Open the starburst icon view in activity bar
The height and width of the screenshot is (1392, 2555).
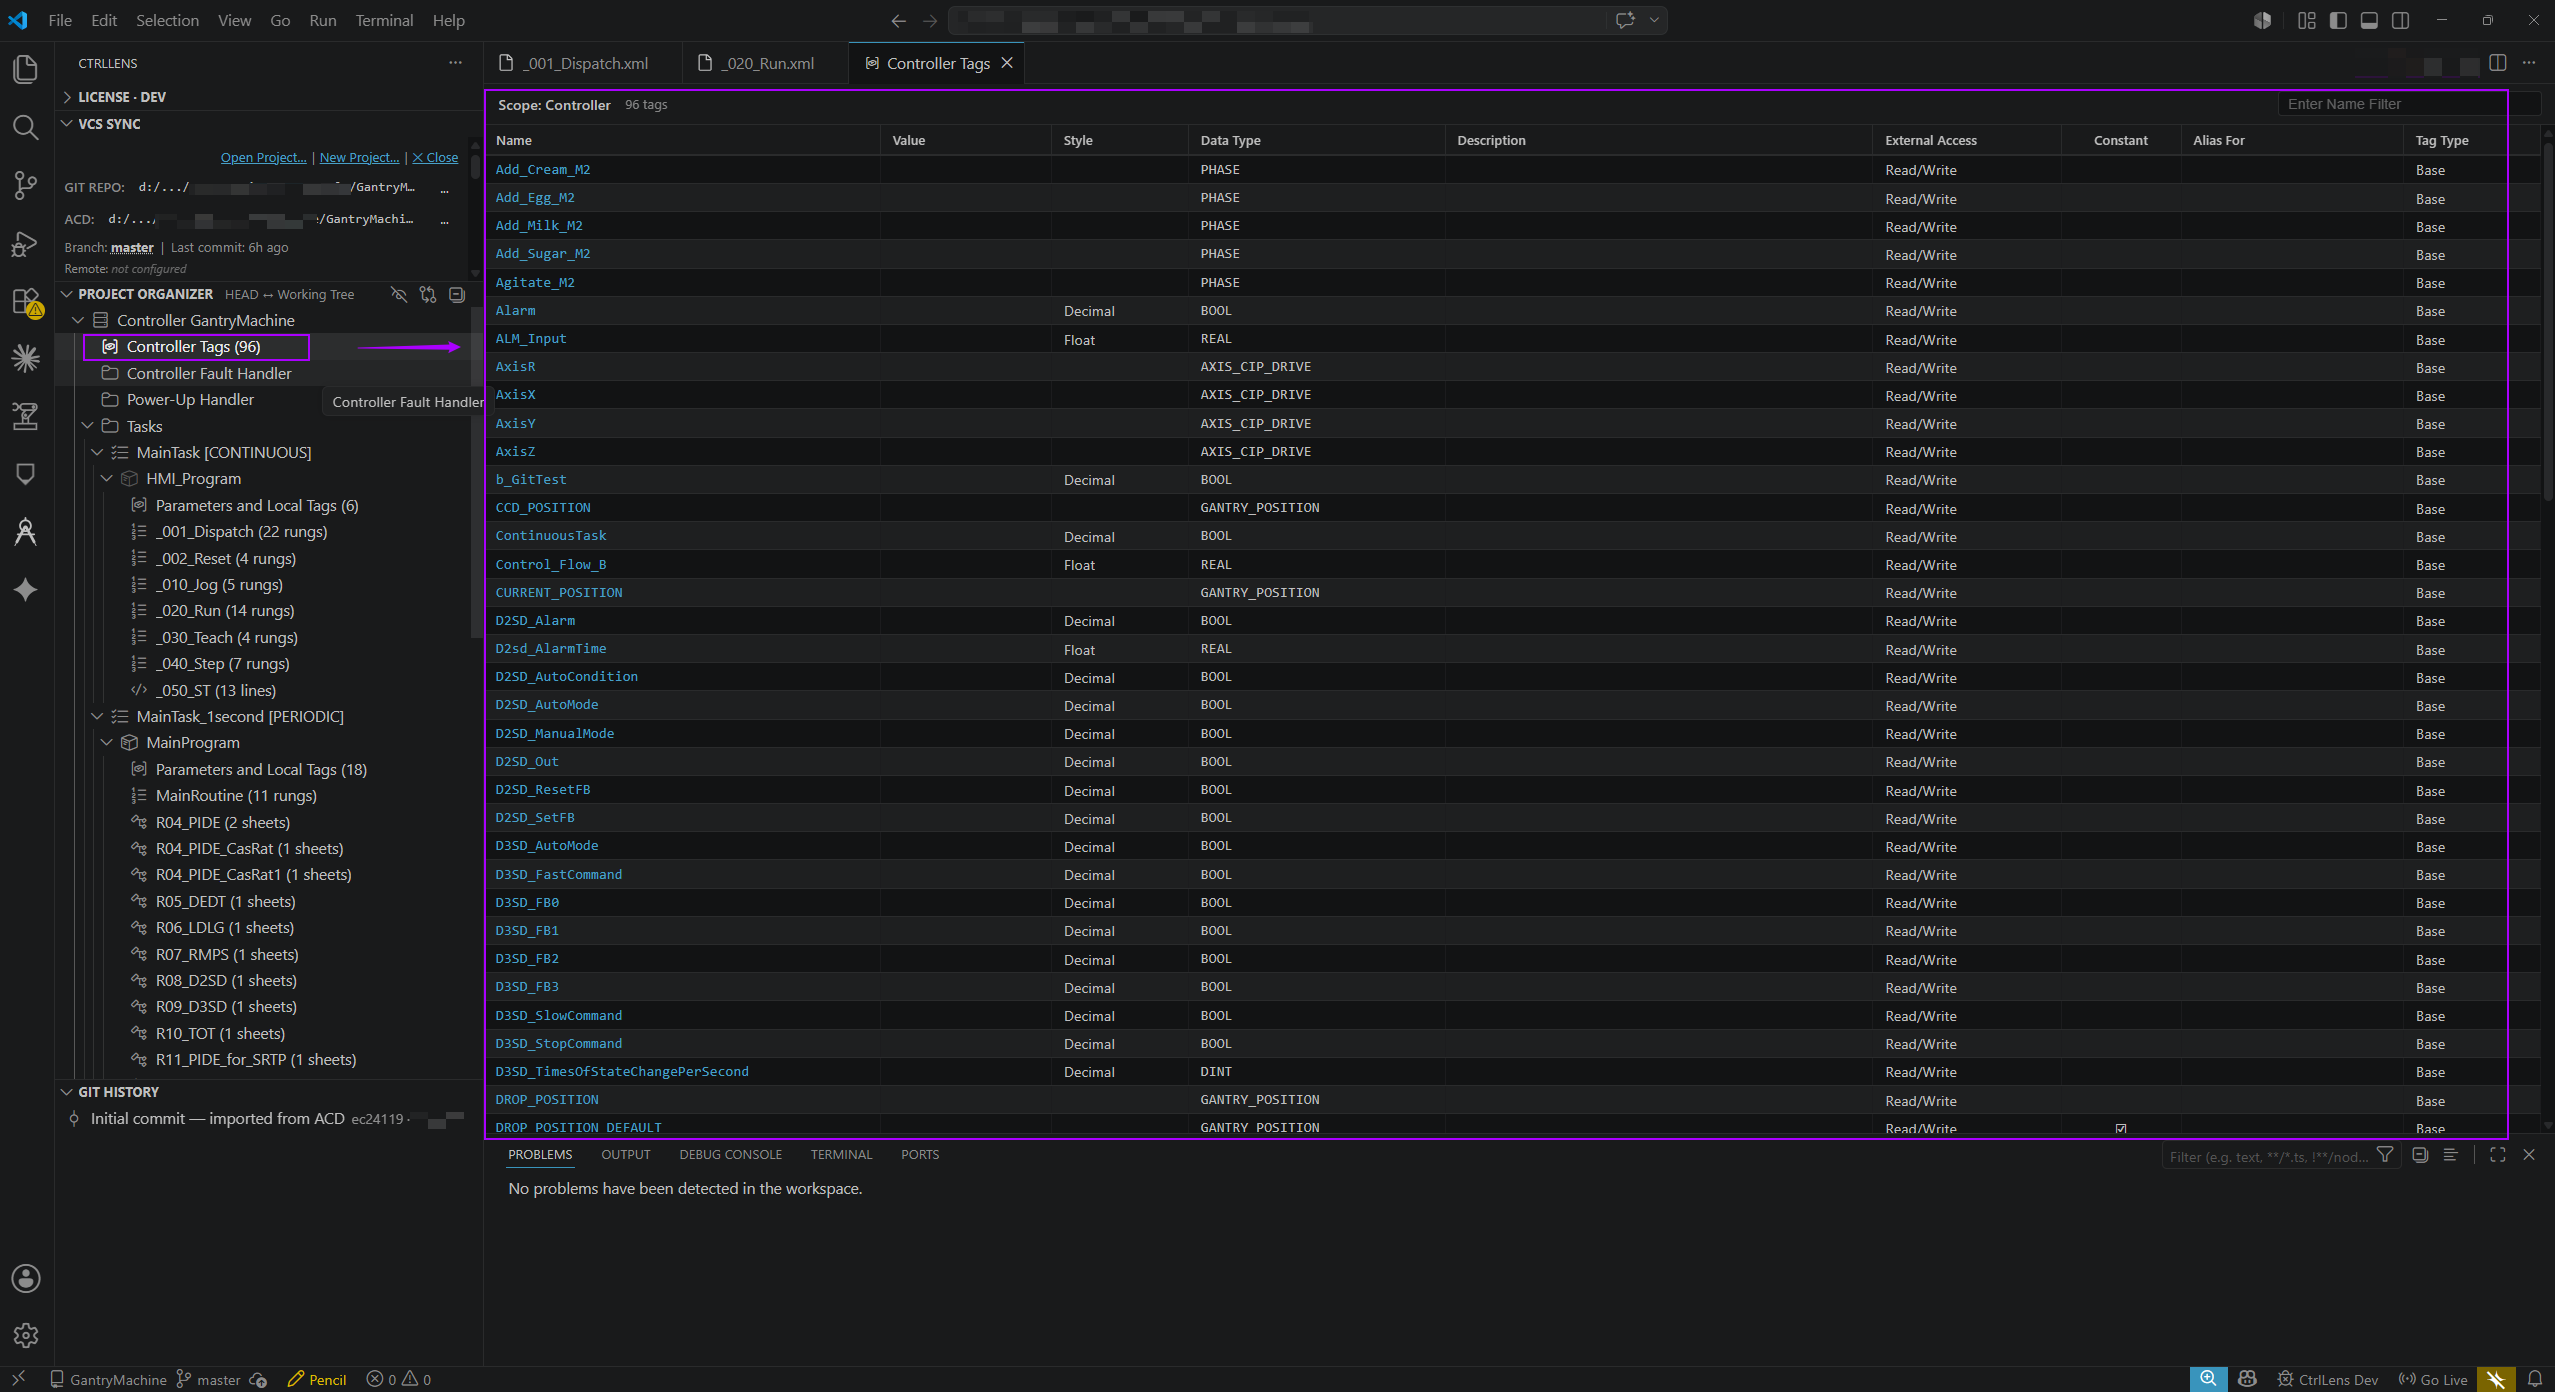26,358
